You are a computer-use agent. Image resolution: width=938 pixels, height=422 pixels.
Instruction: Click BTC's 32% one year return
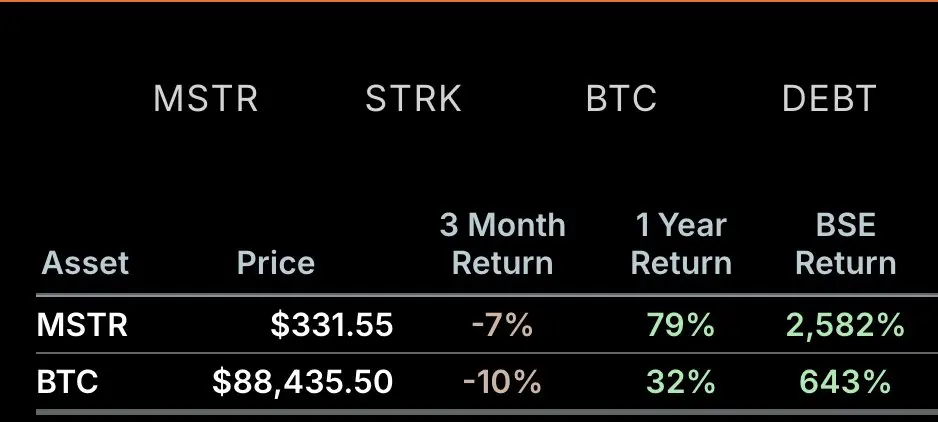[x=681, y=382]
